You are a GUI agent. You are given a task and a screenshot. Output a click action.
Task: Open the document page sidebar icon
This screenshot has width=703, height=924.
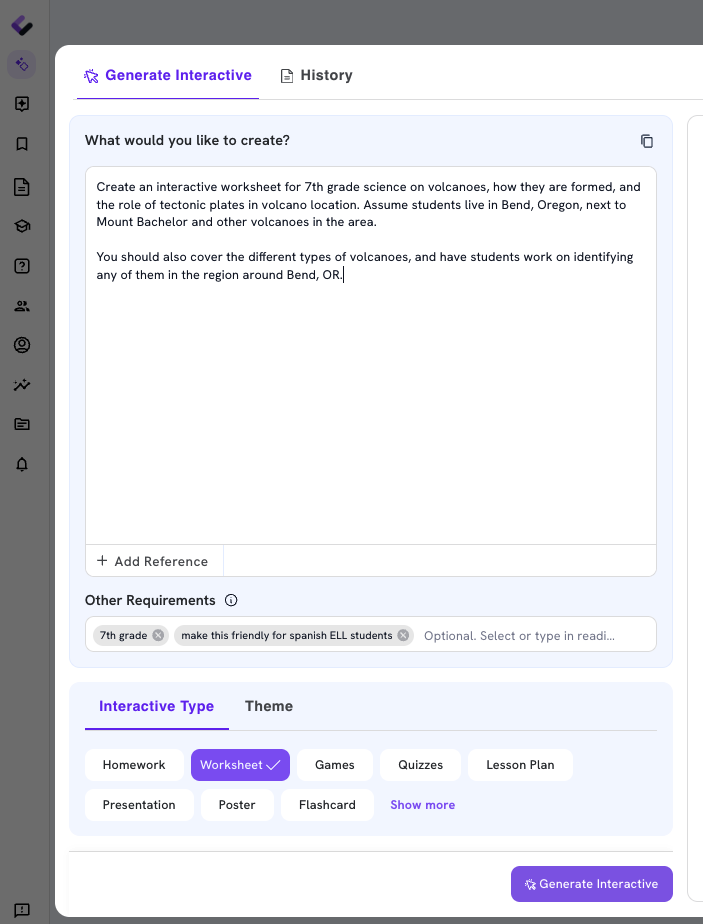22,187
